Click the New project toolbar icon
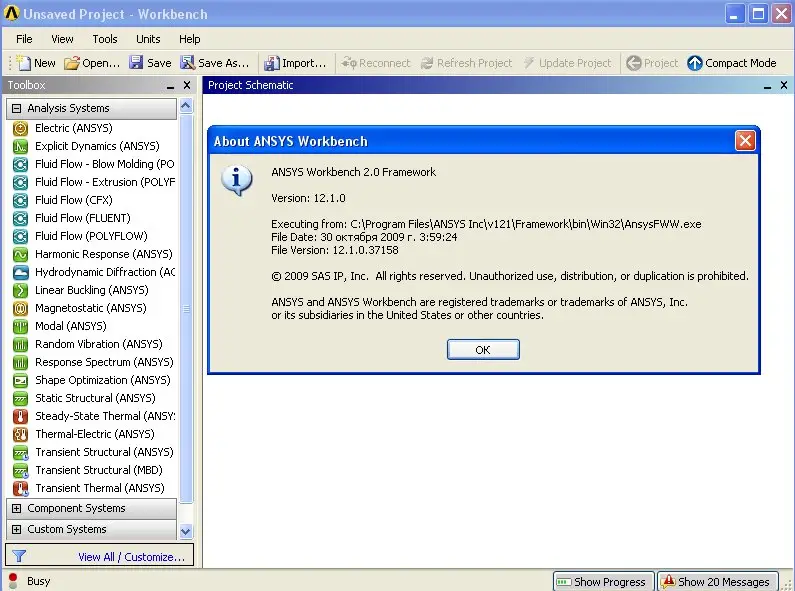This screenshot has height=591, width=795. [x=23, y=63]
